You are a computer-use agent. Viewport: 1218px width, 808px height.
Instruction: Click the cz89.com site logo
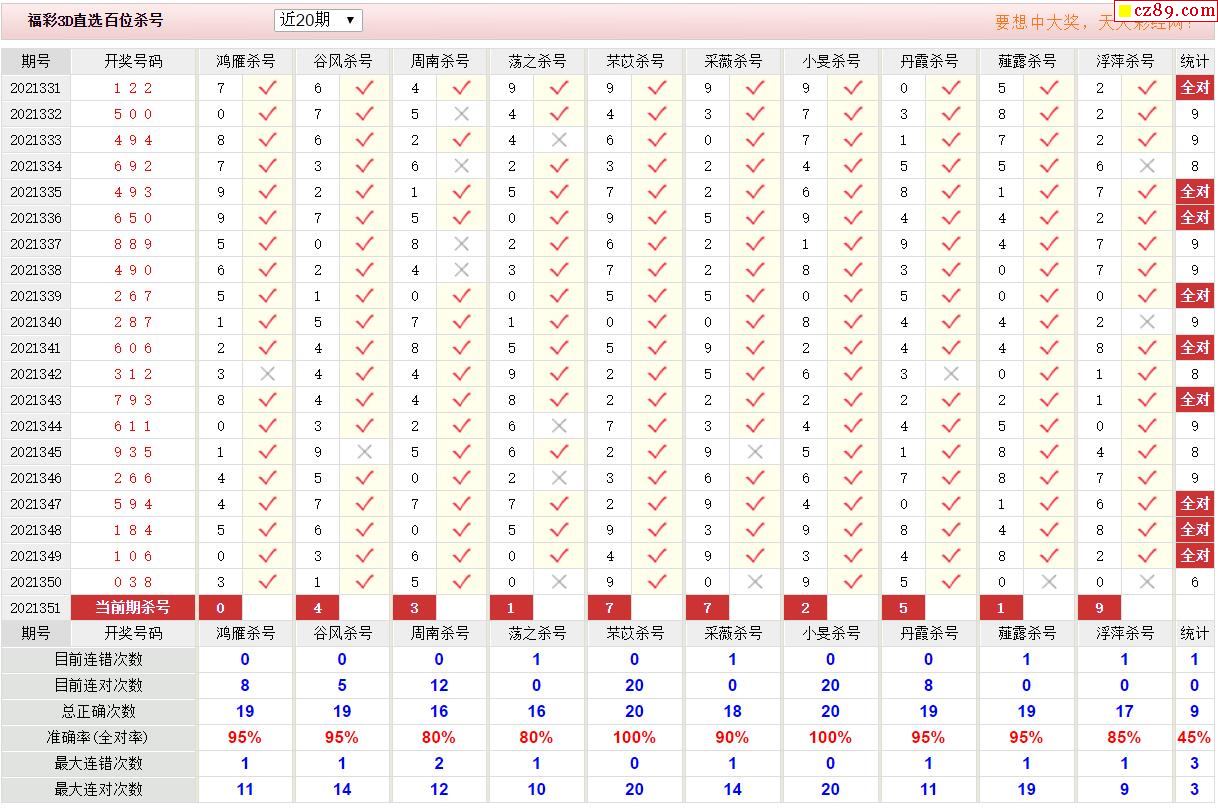[x=1166, y=11]
